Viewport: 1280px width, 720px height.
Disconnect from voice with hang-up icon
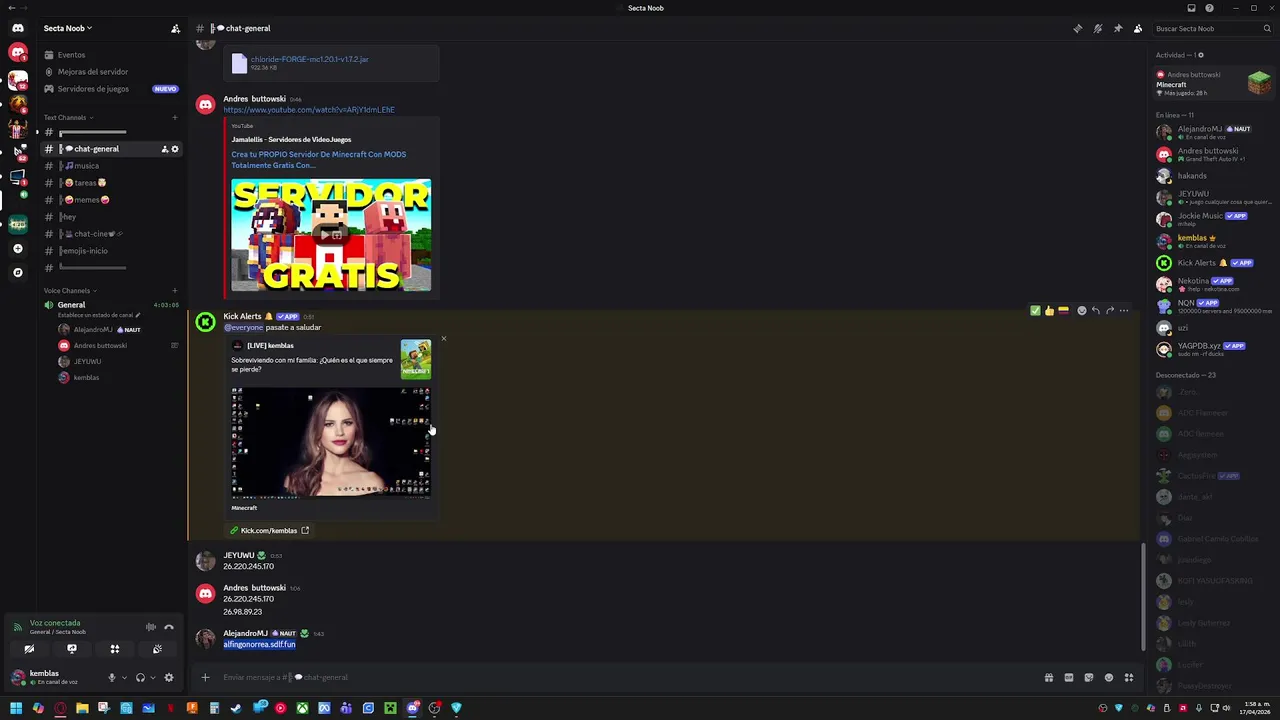coord(169,627)
